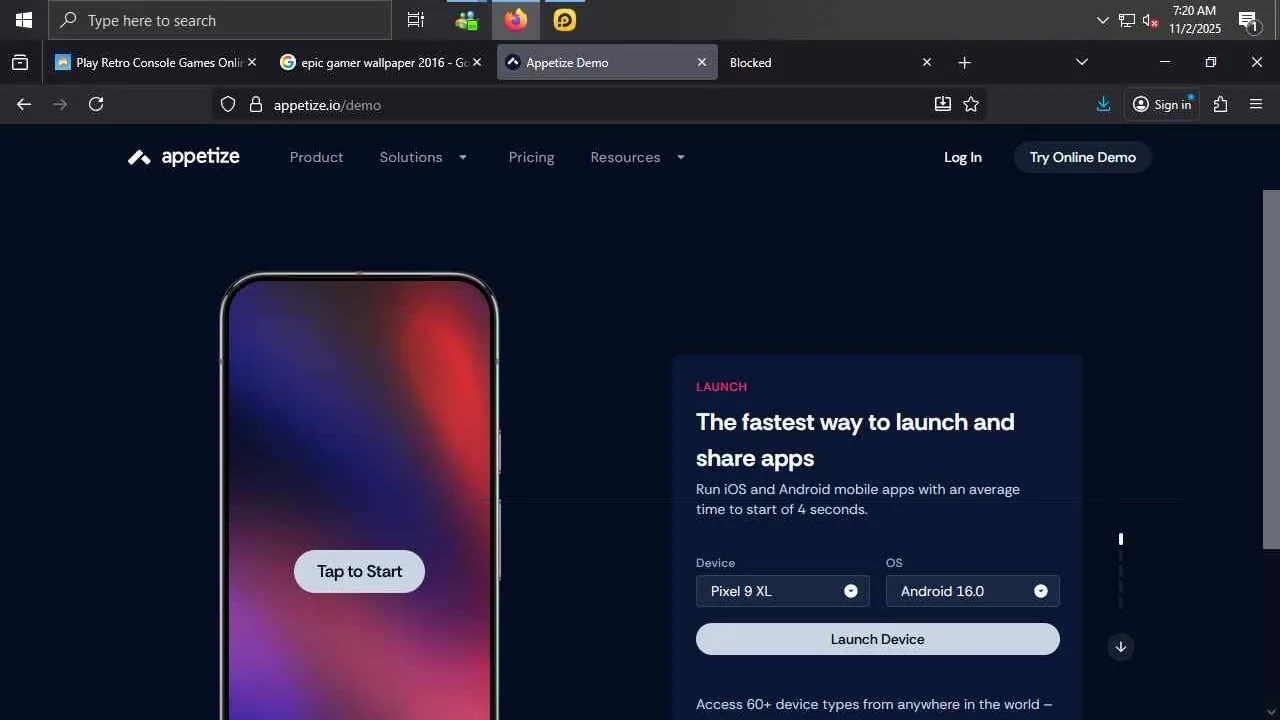Click the section progress indicator dots
The width and height of the screenshot is (1280, 720).
point(1121,571)
